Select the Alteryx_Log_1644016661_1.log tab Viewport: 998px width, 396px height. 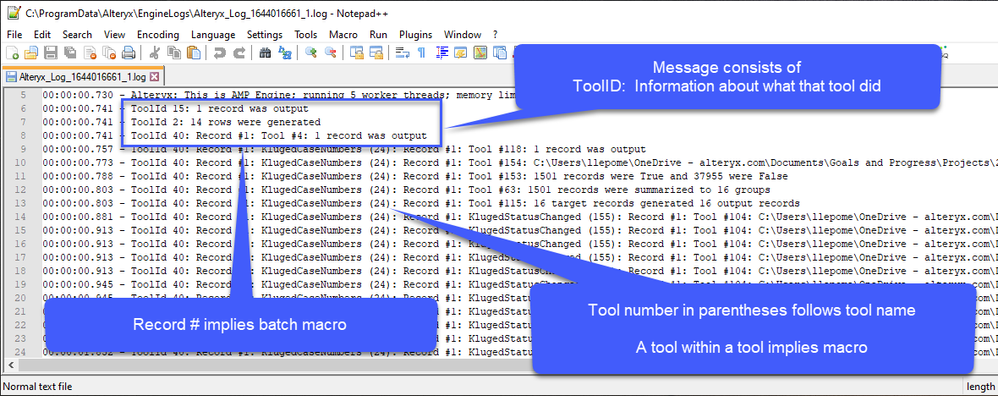pyautogui.click(x=83, y=77)
